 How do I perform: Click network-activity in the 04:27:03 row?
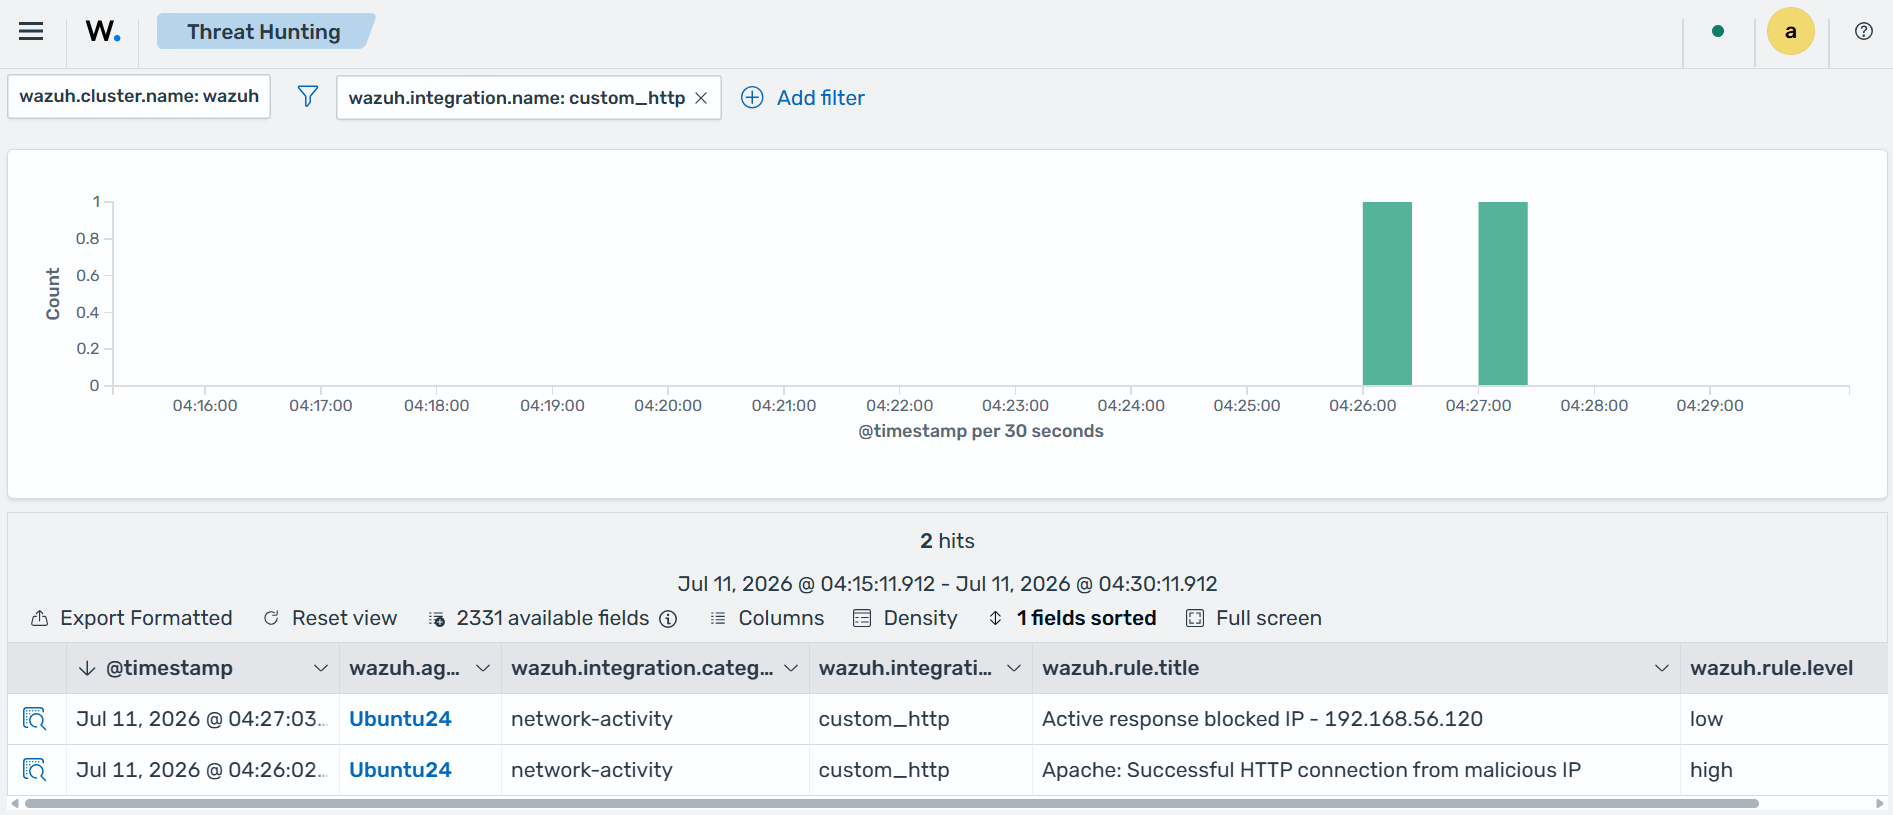pos(591,719)
